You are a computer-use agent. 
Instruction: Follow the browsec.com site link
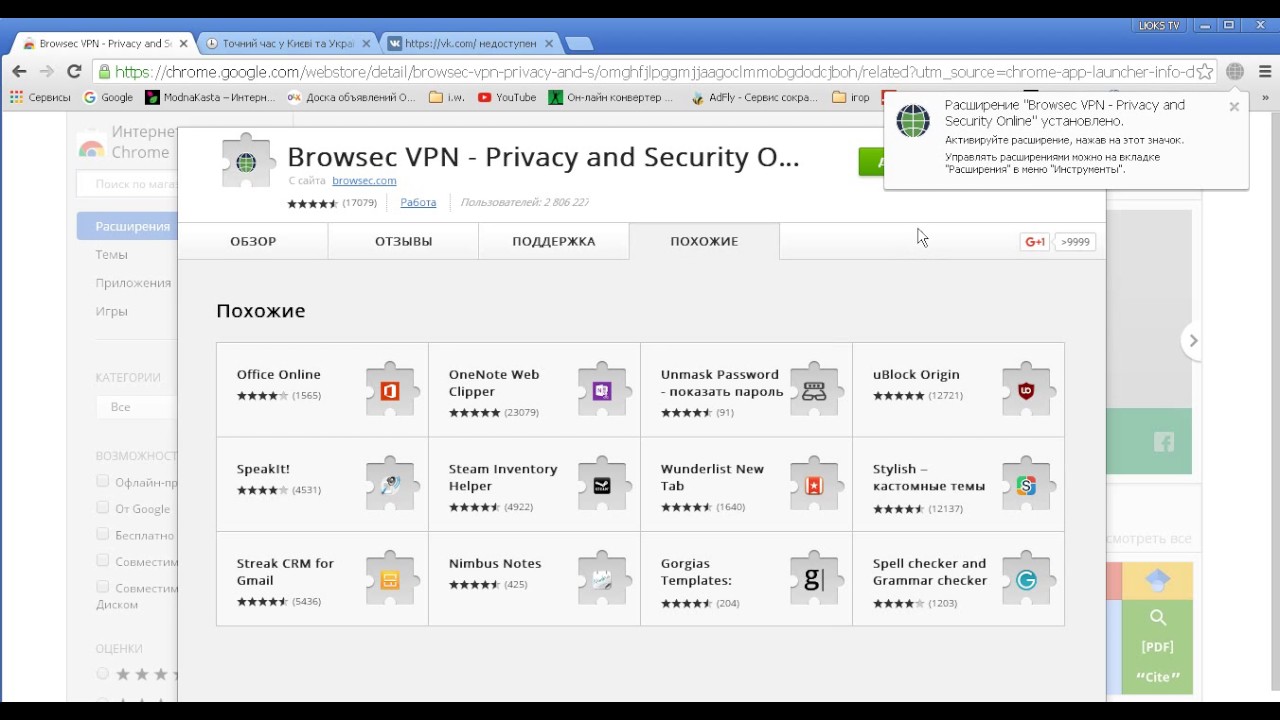tap(364, 181)
